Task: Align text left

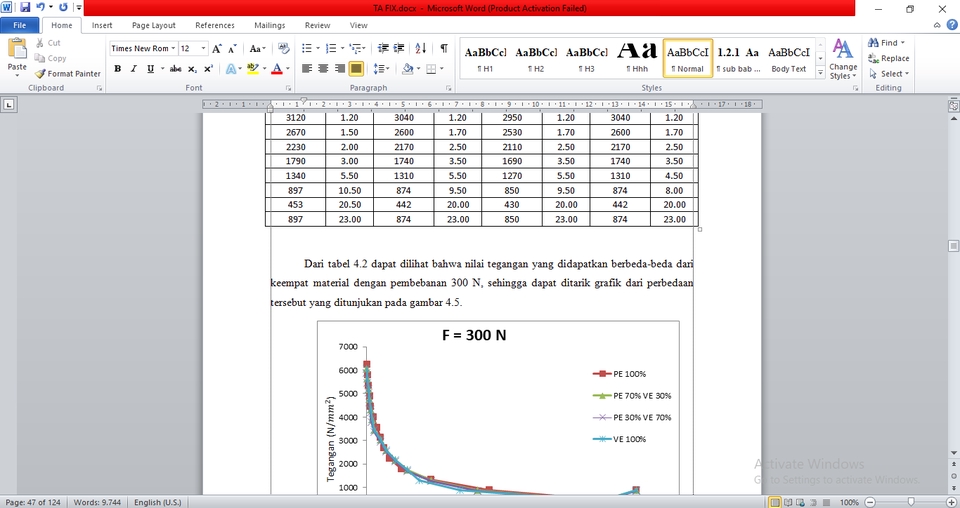Action: [x=307, y=69]
